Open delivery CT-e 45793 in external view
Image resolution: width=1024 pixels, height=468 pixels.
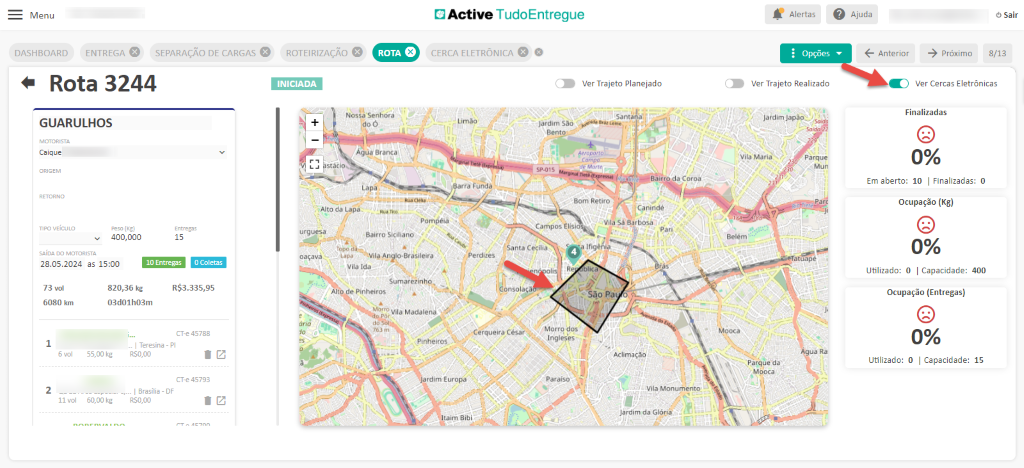pyautogui.click(x=221, y=400)
